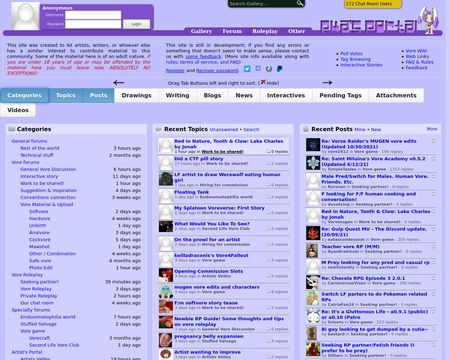Image resolution: width=450 pixels, height=360 pixels.
Task: Select the News tab
Action: (x=244, y=95)
